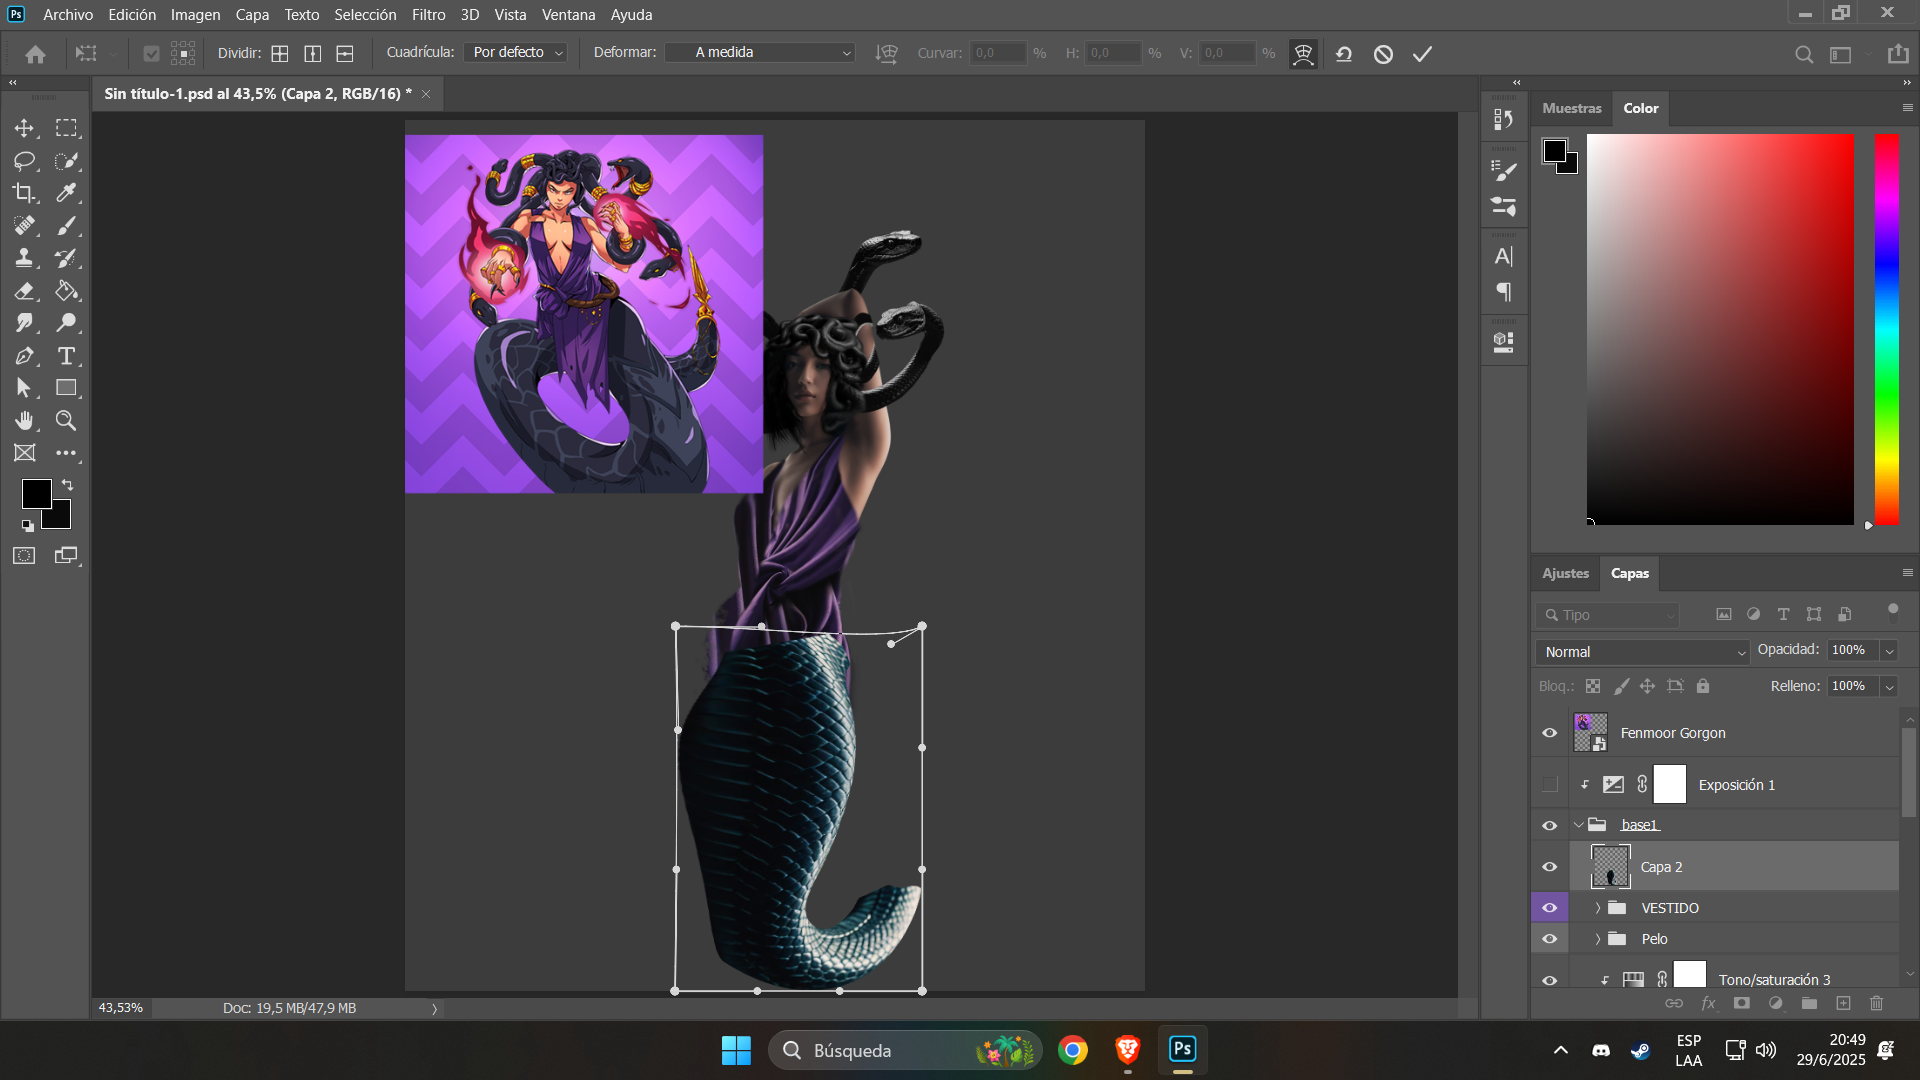
Task: Switch between free transform and warp modes
Action: 1303,54
